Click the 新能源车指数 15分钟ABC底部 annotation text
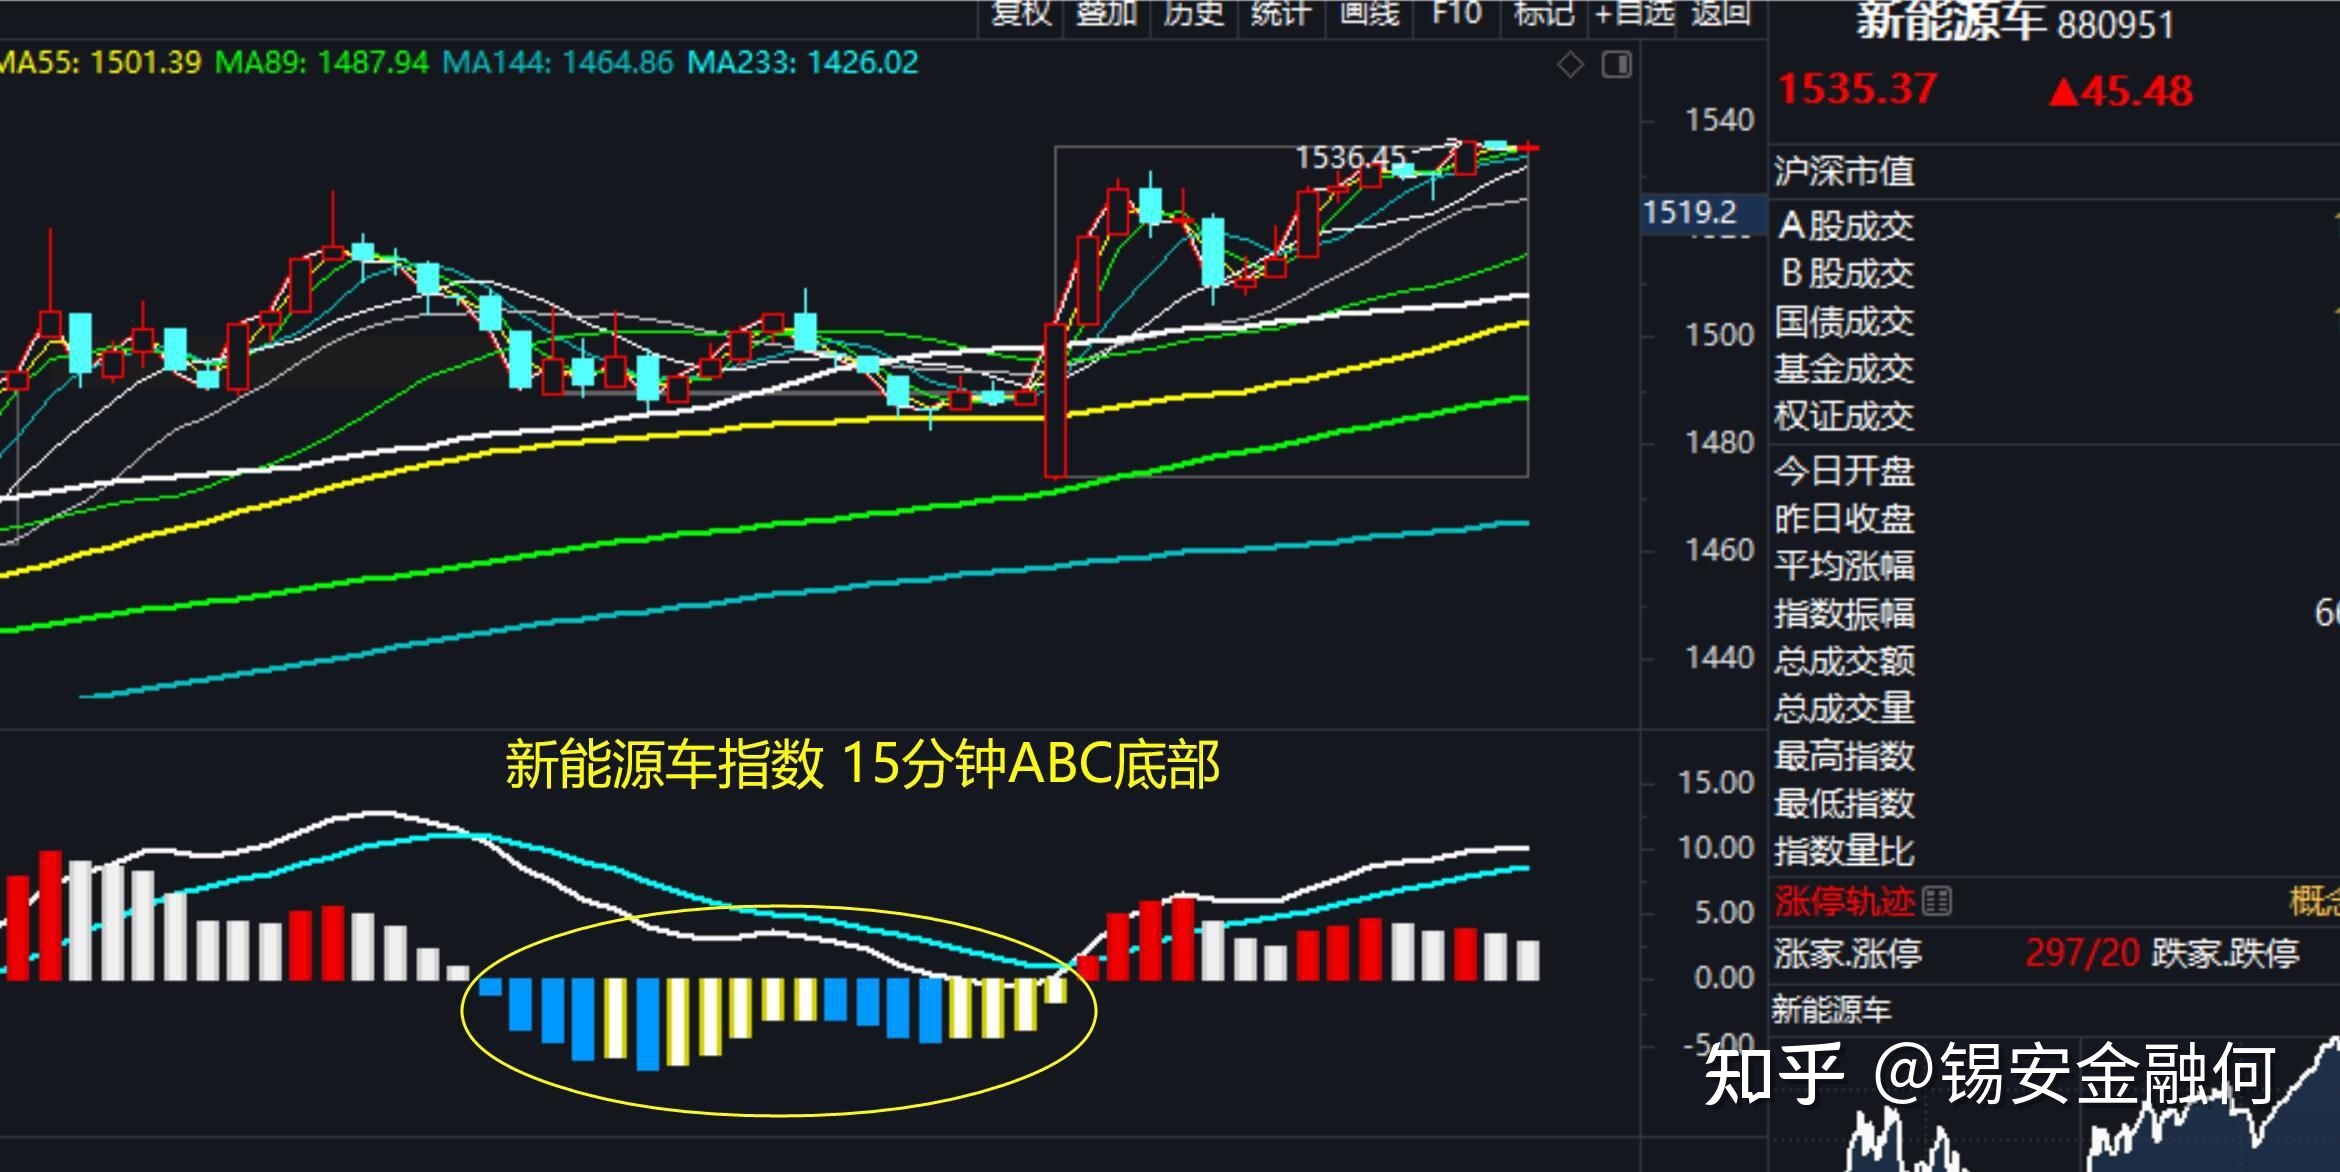This screenshot has height=1172, width=2340. point(862,765)
